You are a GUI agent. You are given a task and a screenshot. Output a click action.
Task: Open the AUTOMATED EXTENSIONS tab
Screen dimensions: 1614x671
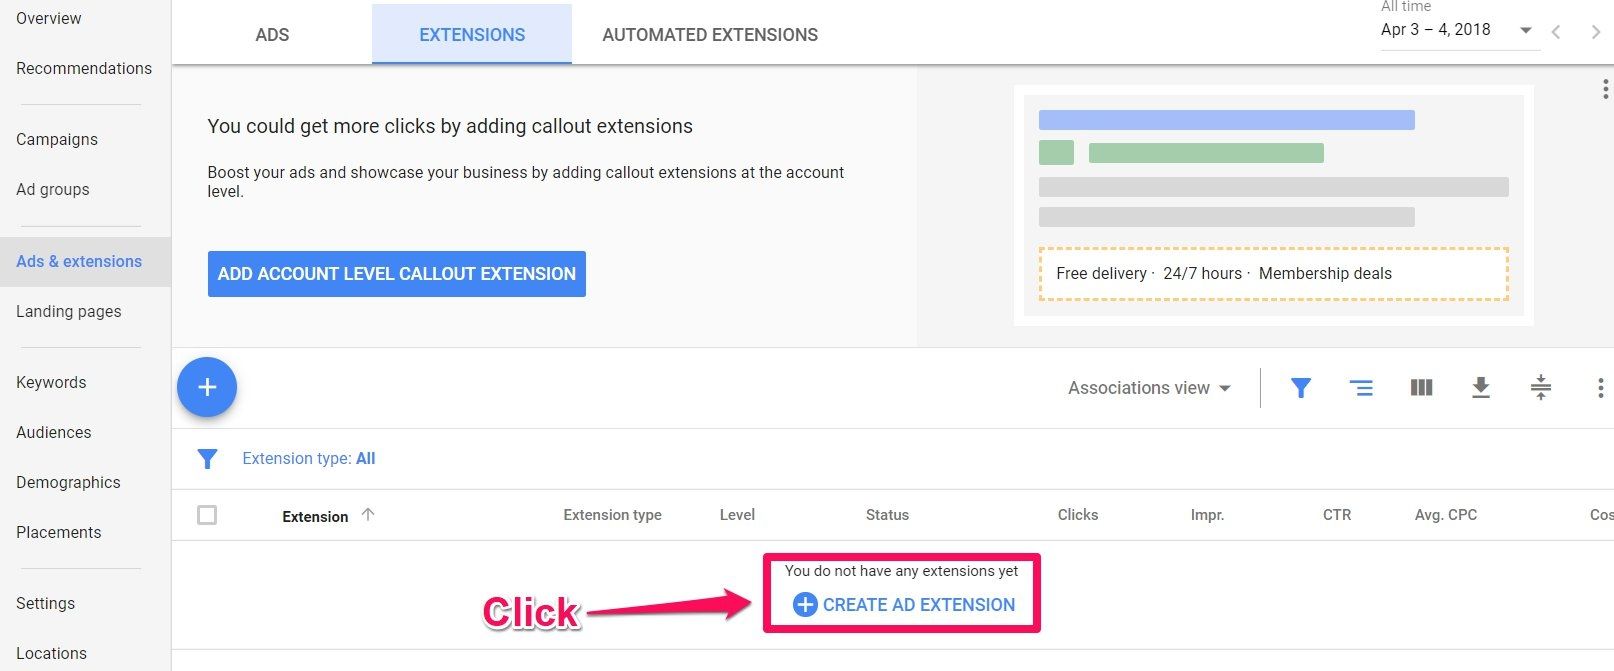(710, 35)
